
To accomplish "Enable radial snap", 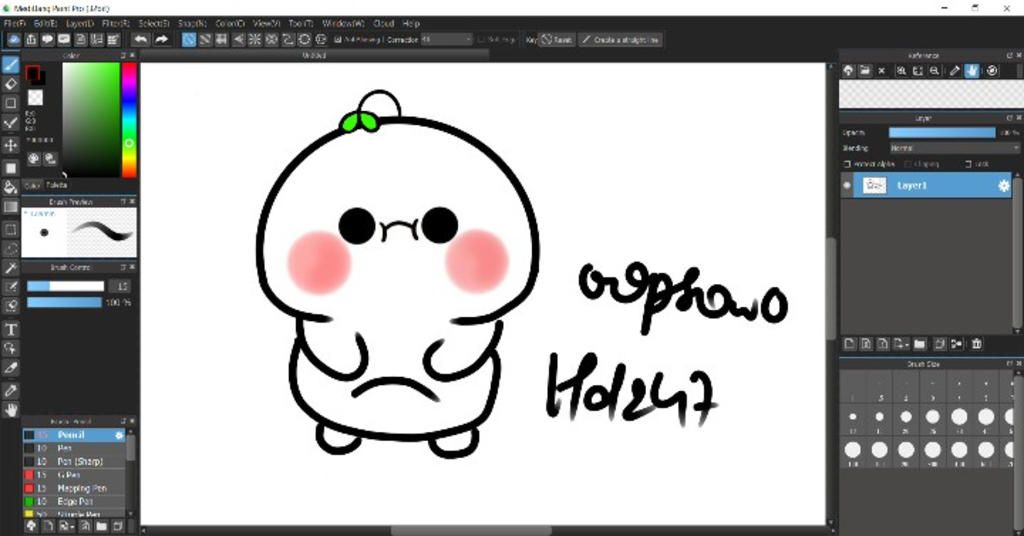I will pyautogui.click(x=255, y=40).
